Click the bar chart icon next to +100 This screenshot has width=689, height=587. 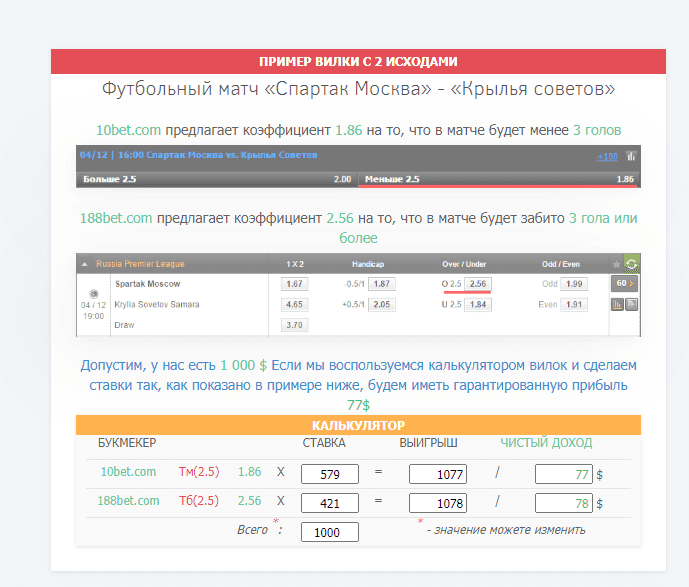click(x=631, y=156)
